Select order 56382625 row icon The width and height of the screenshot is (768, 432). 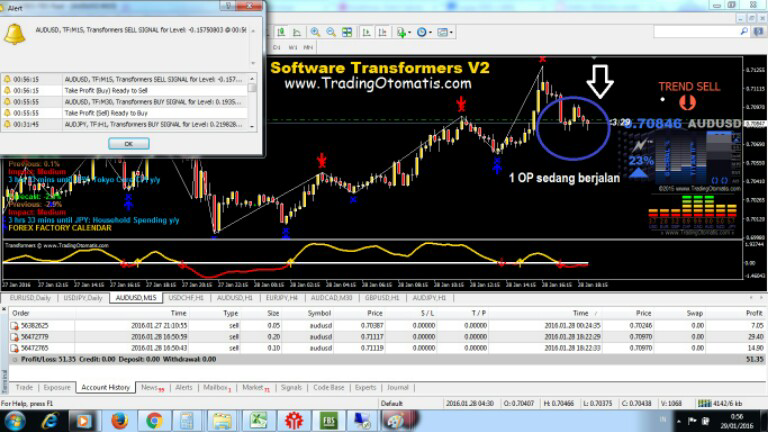(x=15, y=326)
